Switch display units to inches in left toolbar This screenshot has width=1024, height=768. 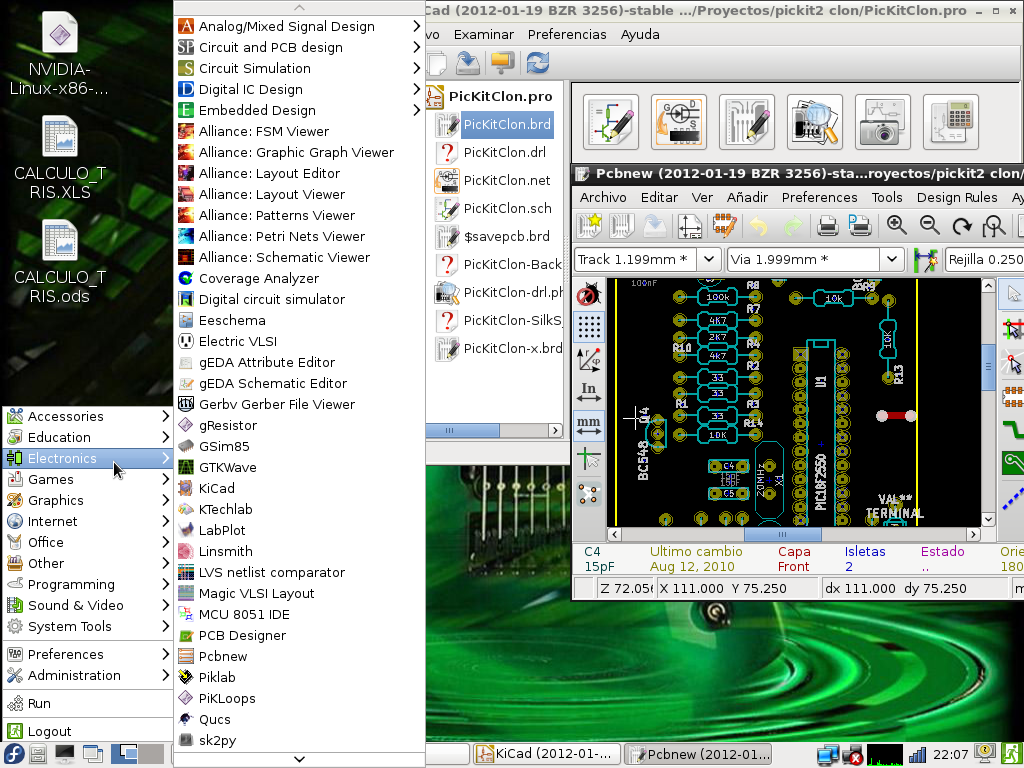(589, 389)
